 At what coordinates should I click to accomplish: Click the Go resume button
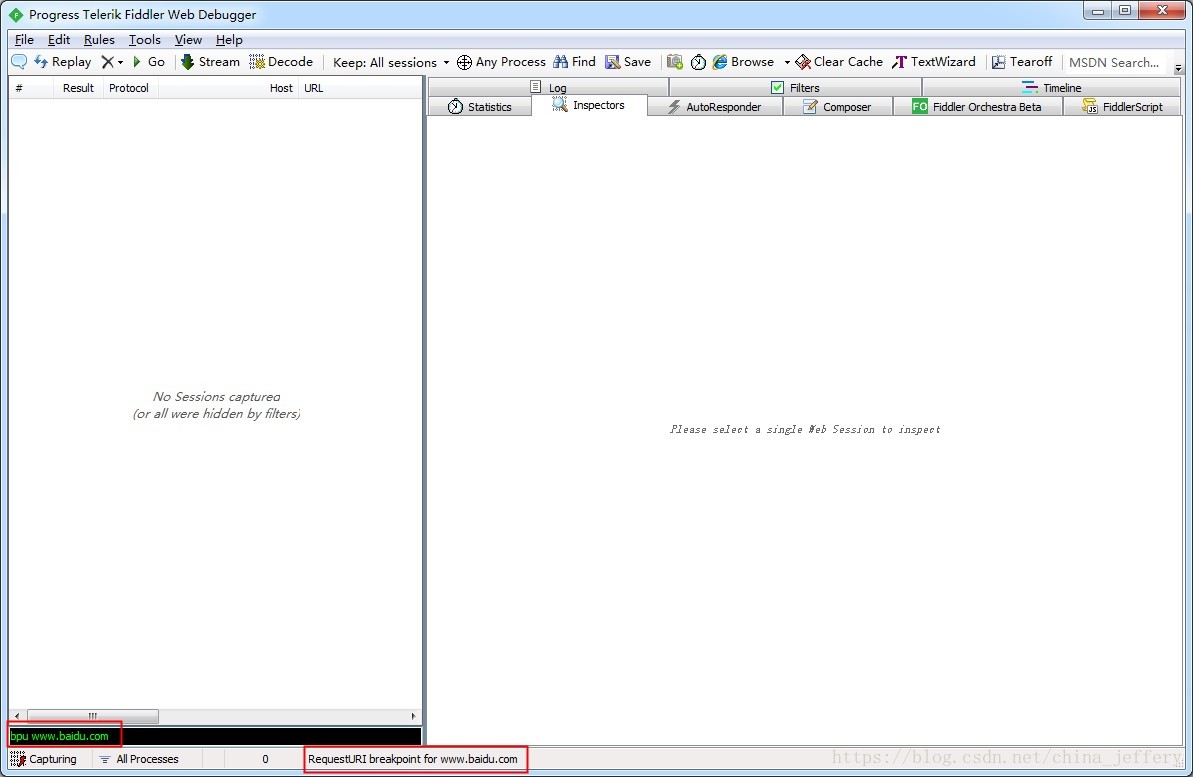[148, 62]
